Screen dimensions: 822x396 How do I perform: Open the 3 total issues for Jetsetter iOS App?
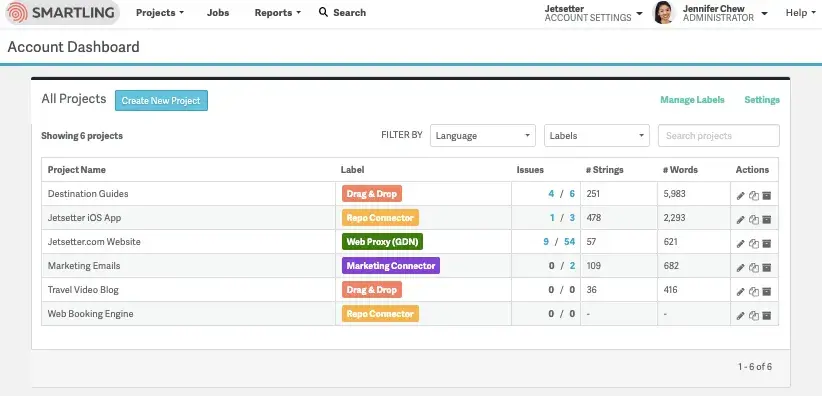572,218
